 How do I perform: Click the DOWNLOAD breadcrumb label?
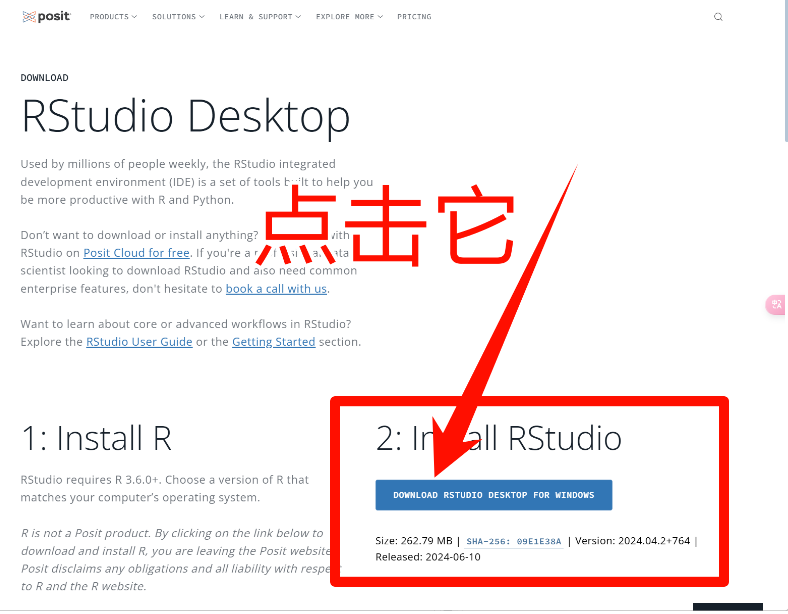(44, 78)
